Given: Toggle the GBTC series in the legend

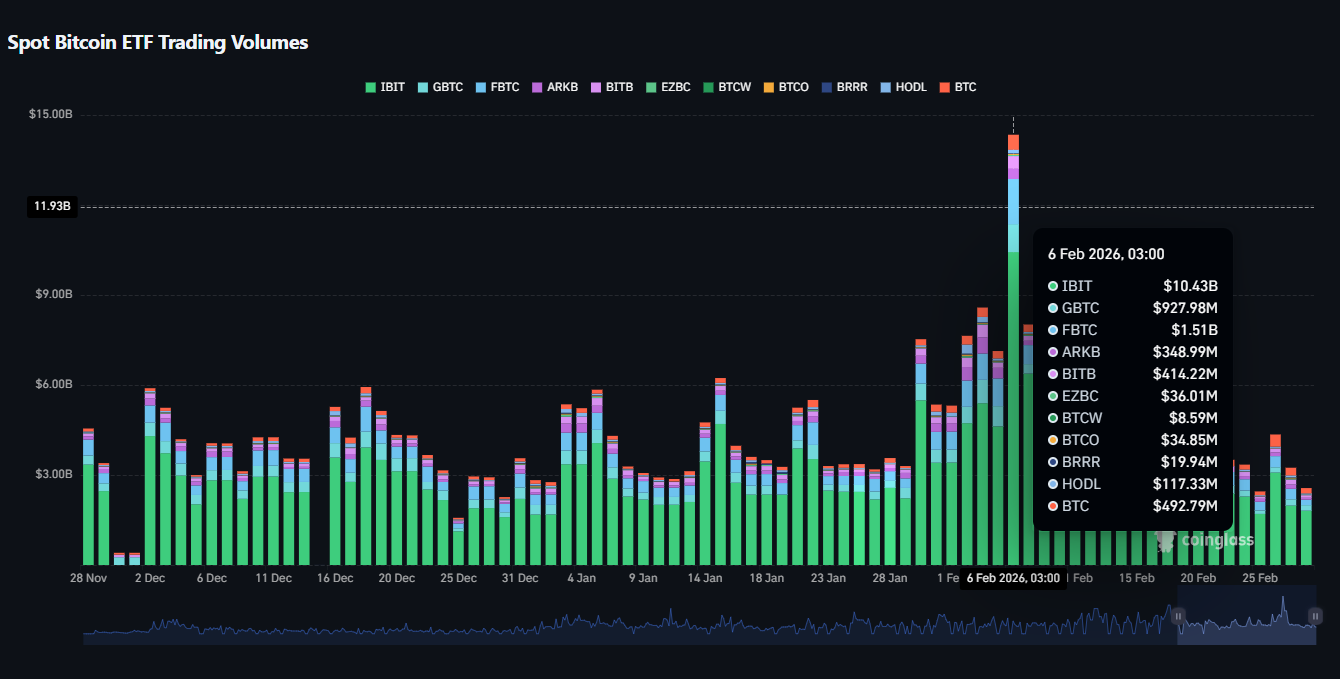Looking at the screenshot, I should coord(439,87).
